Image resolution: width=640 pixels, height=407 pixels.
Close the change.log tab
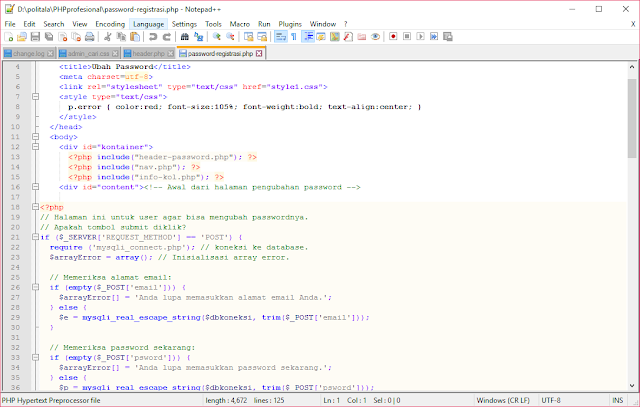[x=50, y=53]
